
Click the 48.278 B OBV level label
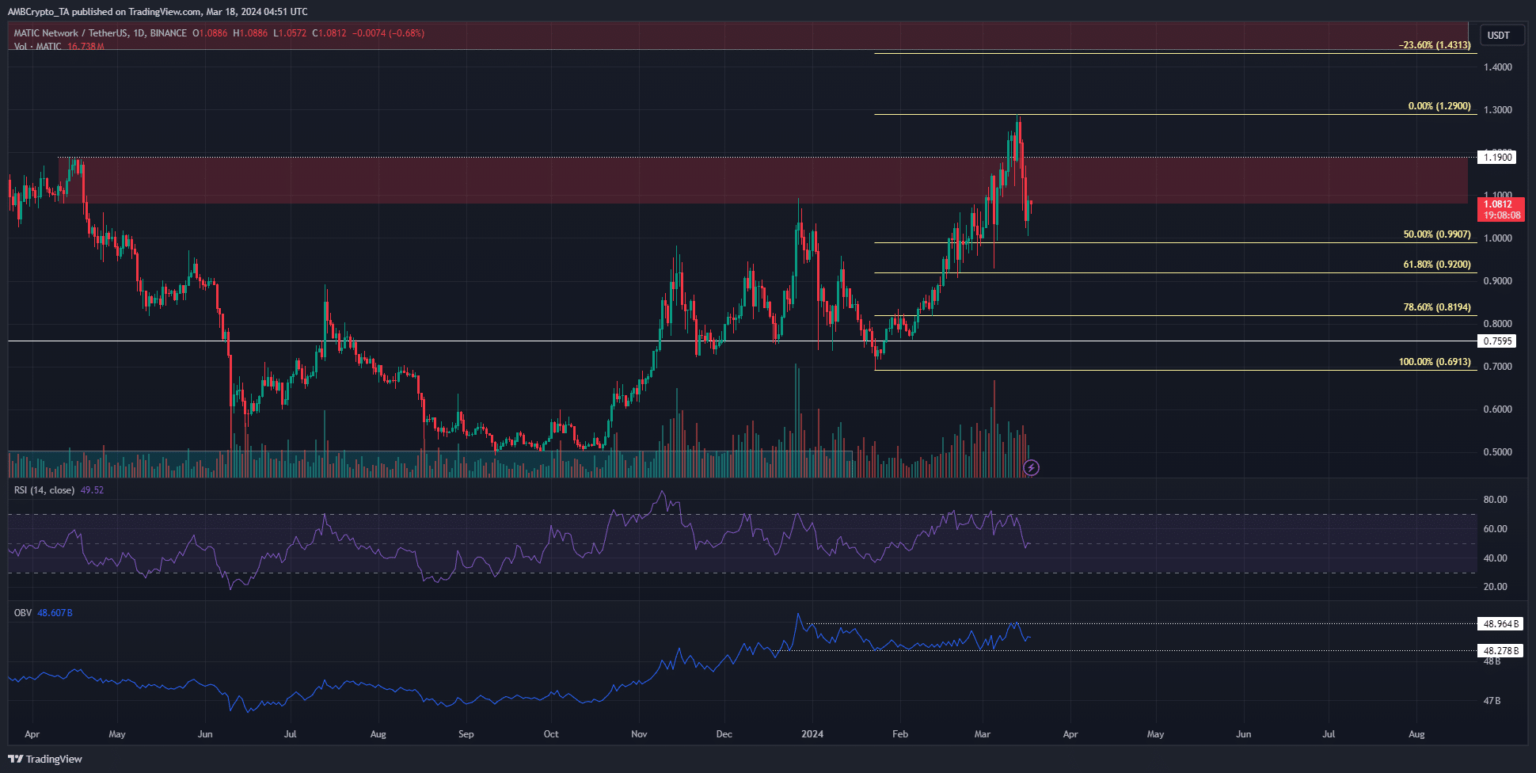(1500, 651)
